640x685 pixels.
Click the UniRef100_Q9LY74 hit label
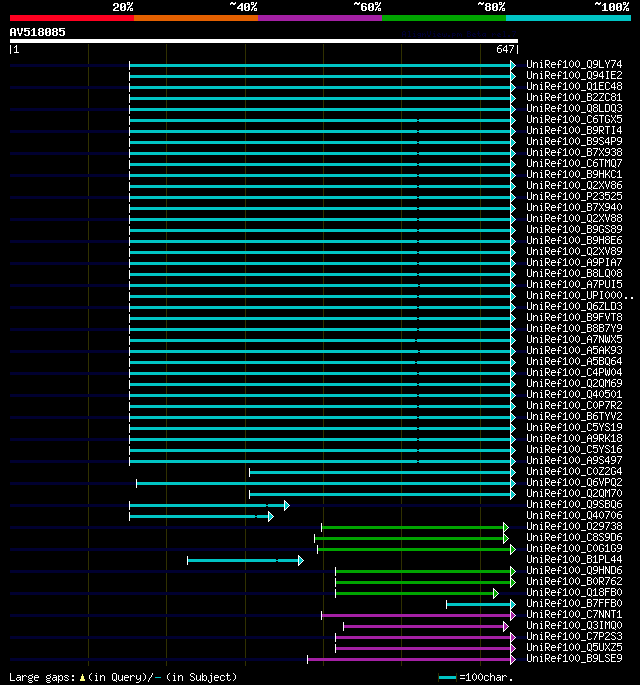(x=574, y=64)
